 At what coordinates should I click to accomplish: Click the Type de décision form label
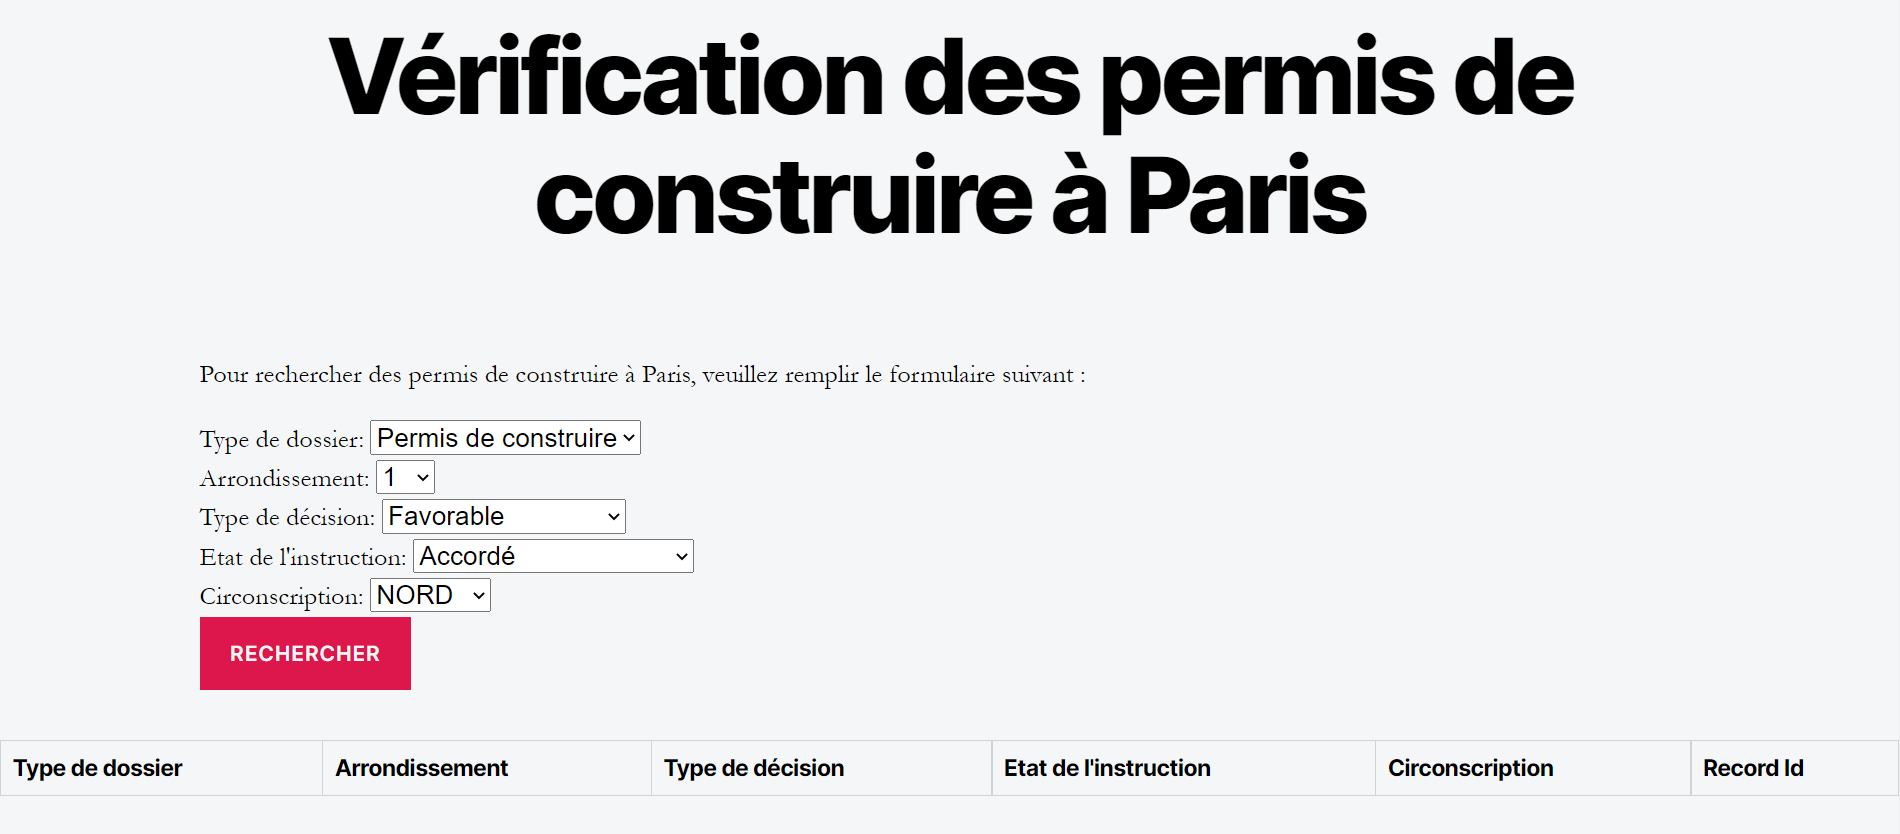click(x=287, y=517)
